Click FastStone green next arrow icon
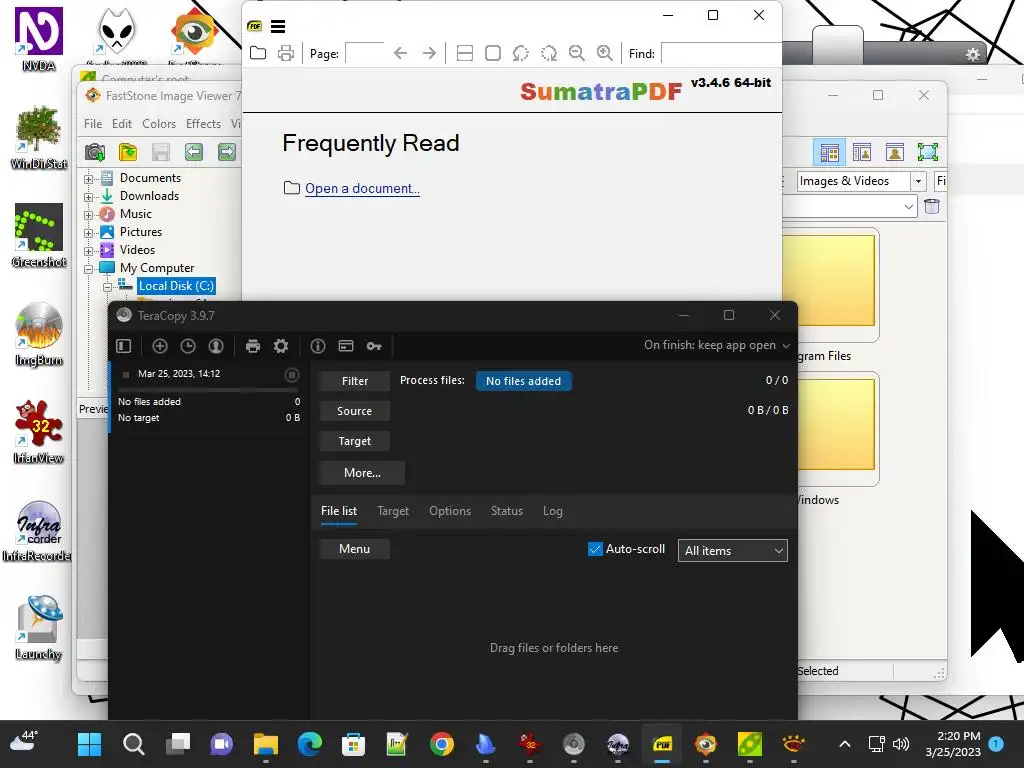This screenshot has width=1024, height=768. tap(227, 152)
